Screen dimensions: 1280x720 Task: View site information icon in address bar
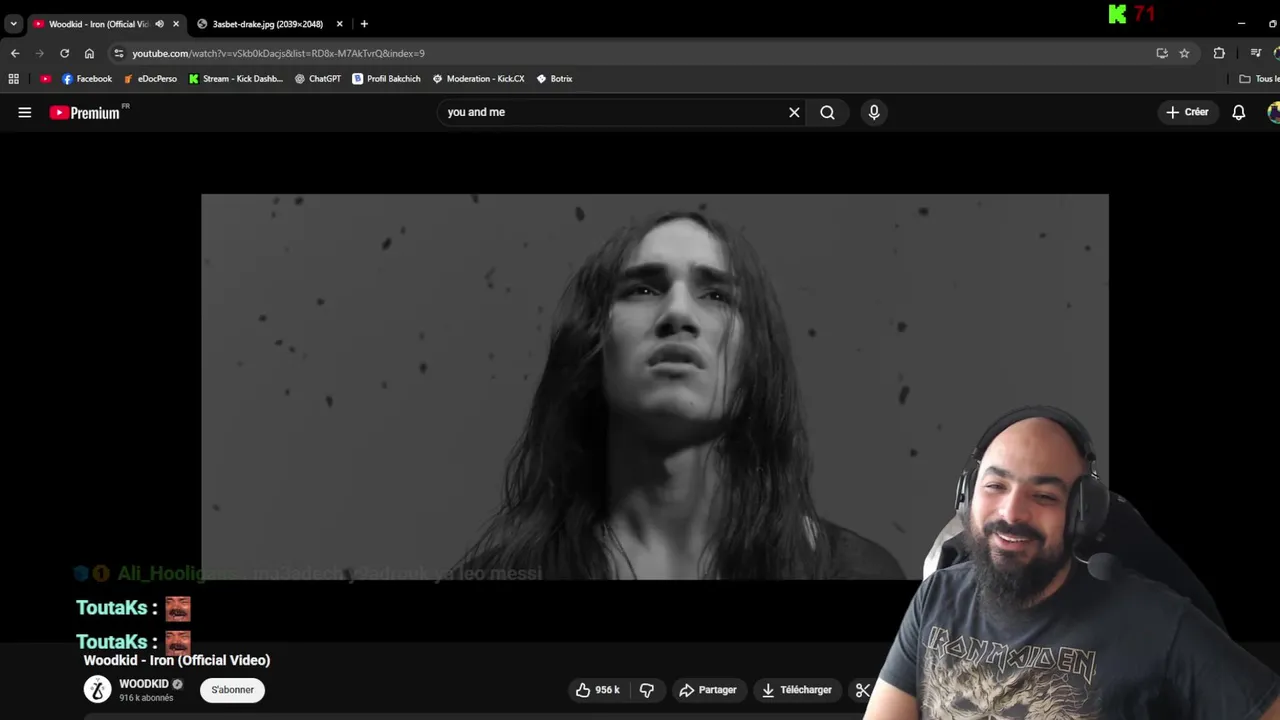[119, 53]
